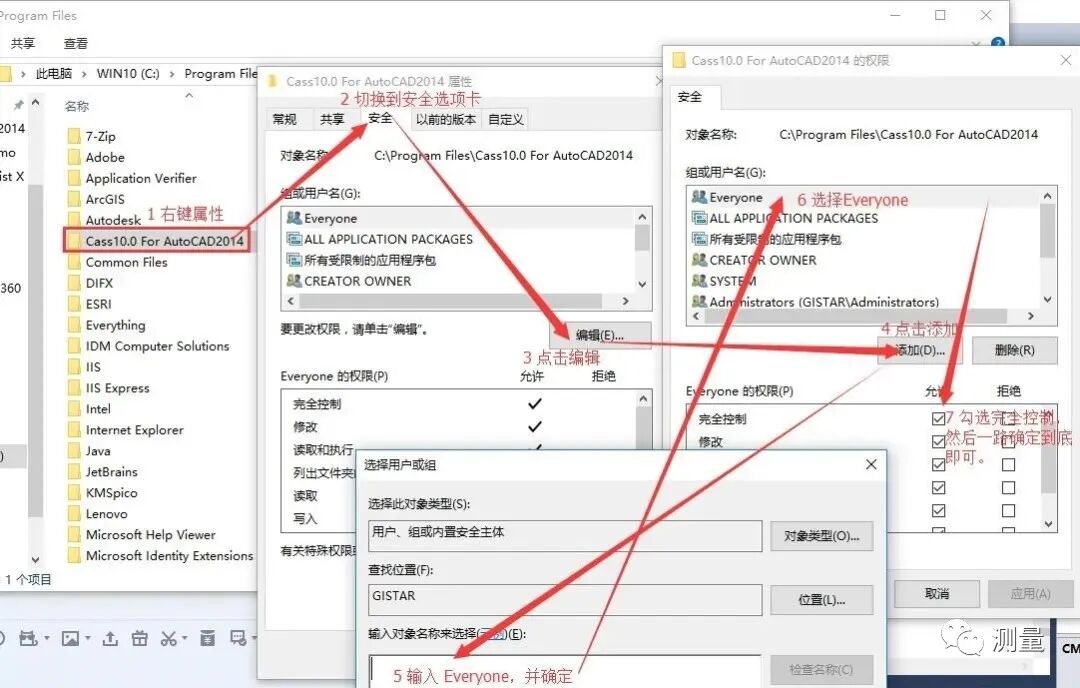Click the ESRI folder icon
Image resolution: width=1080 pixels, height=688 pixels.
pyautogui.click(x=74, y=304)
